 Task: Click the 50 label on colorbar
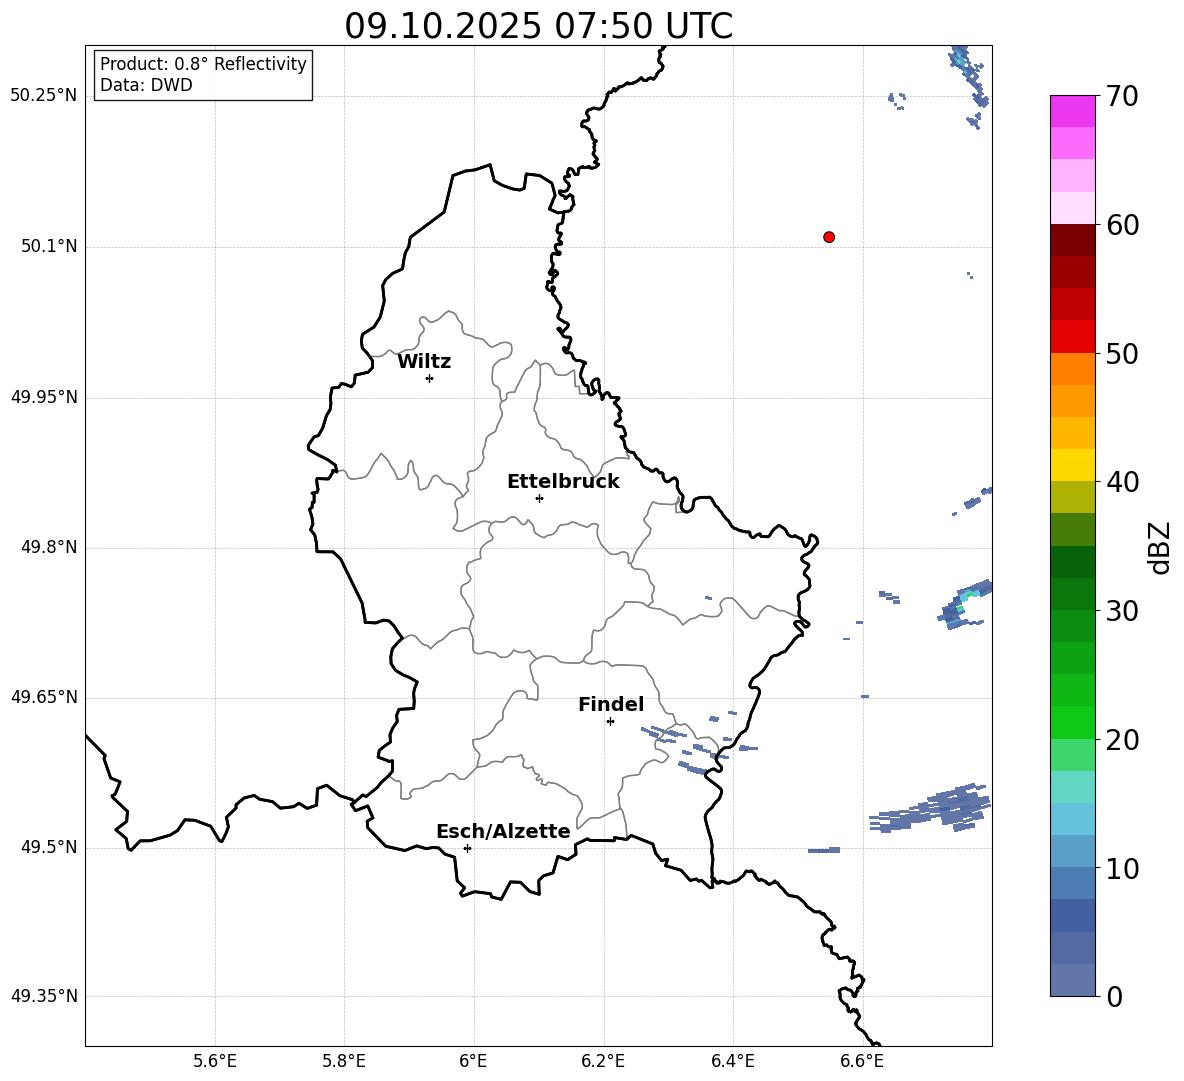point(1122,354)
